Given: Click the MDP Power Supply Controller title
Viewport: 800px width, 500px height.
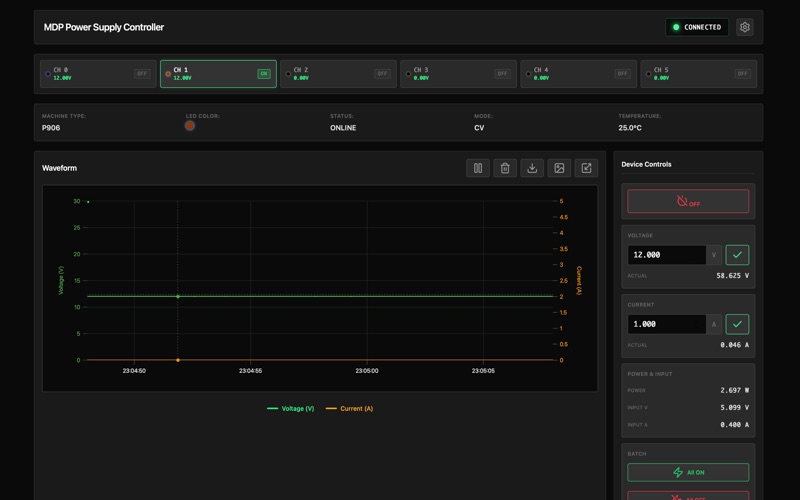Looking at the screenshot, I should pos(104,27).
